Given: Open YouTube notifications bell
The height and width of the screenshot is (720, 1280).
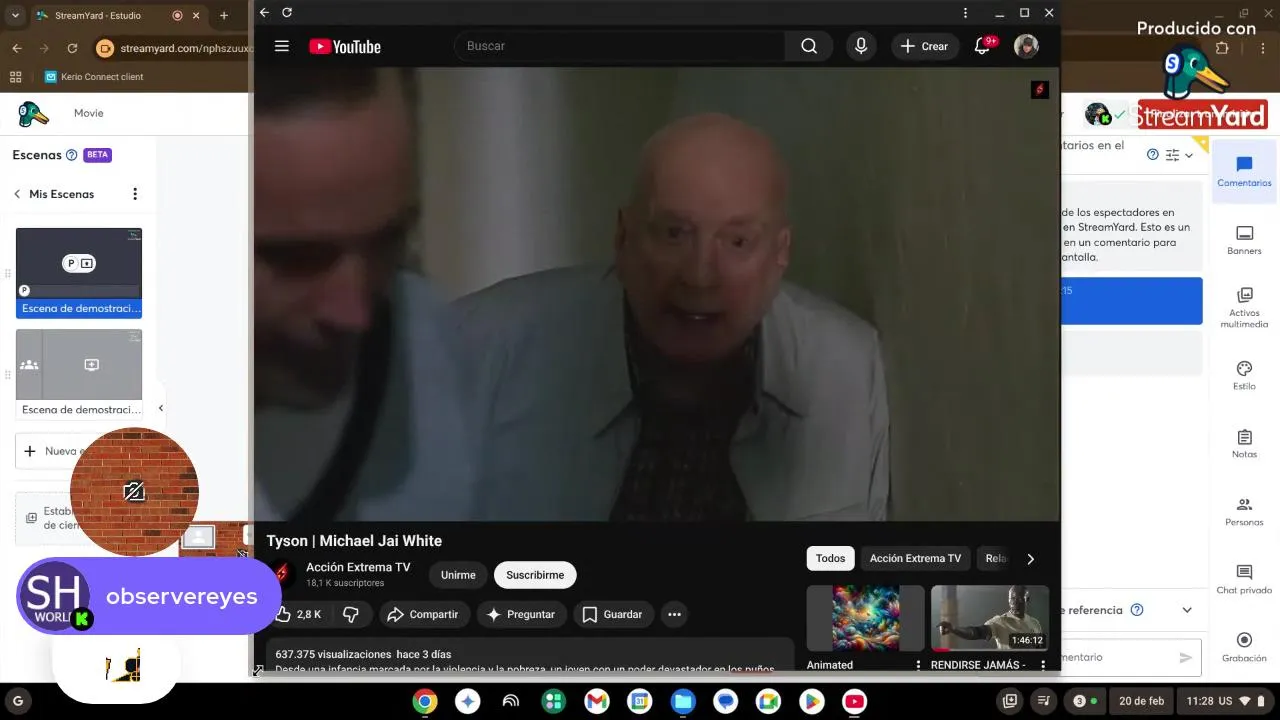Looking at the screenshot, I should pyautogui.click(x=983, y=46).
